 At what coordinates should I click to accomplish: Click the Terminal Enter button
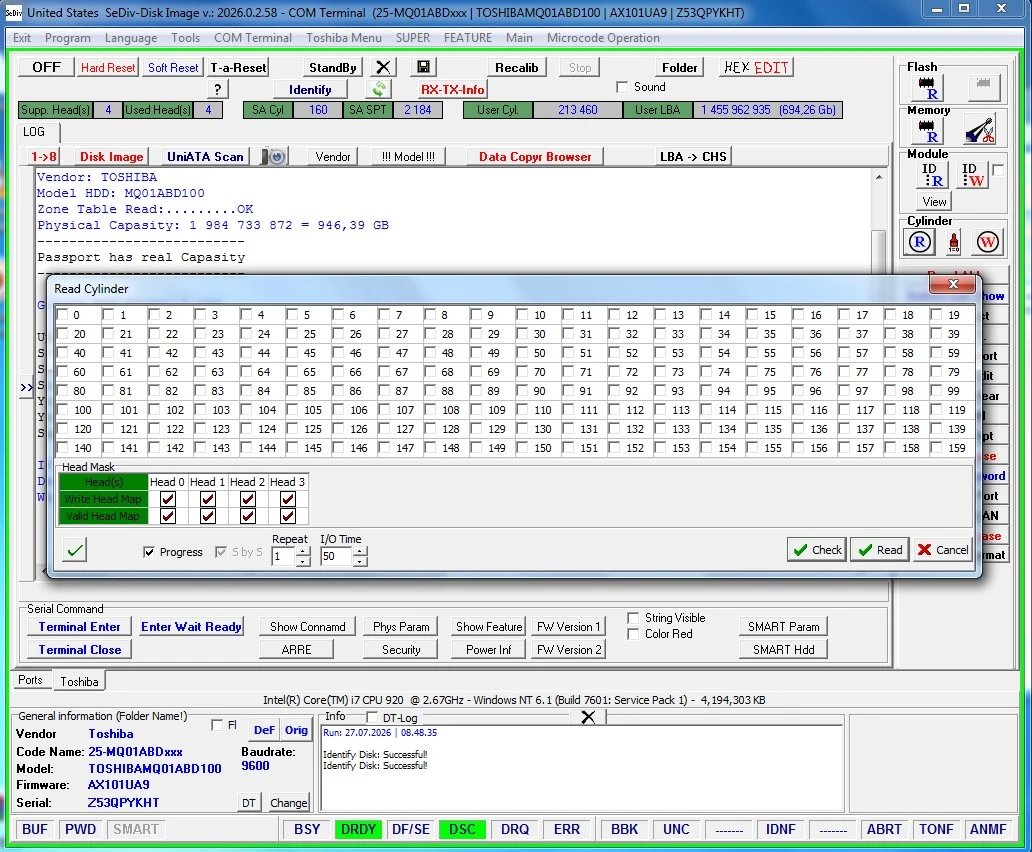pos(80,627)
